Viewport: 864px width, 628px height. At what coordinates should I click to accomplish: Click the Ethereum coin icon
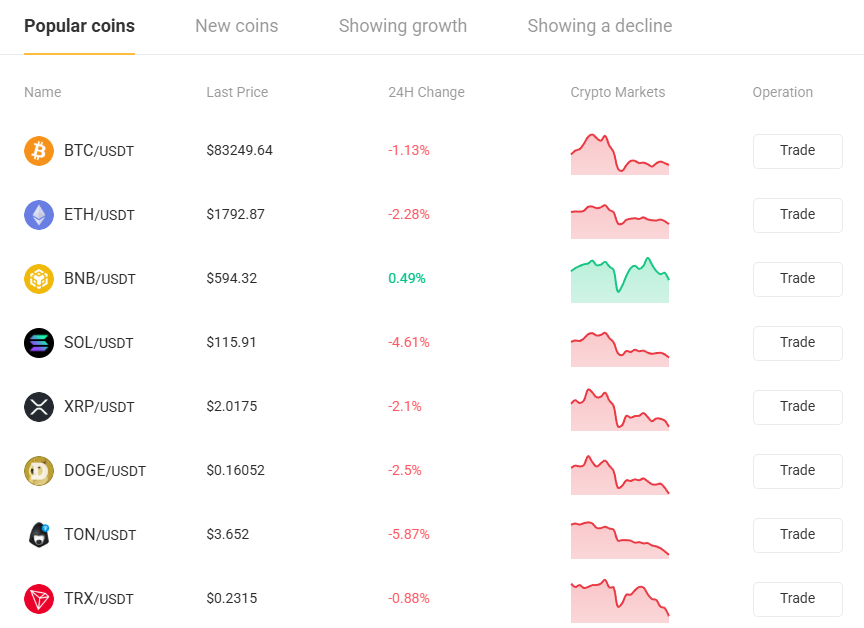(39, 215)
